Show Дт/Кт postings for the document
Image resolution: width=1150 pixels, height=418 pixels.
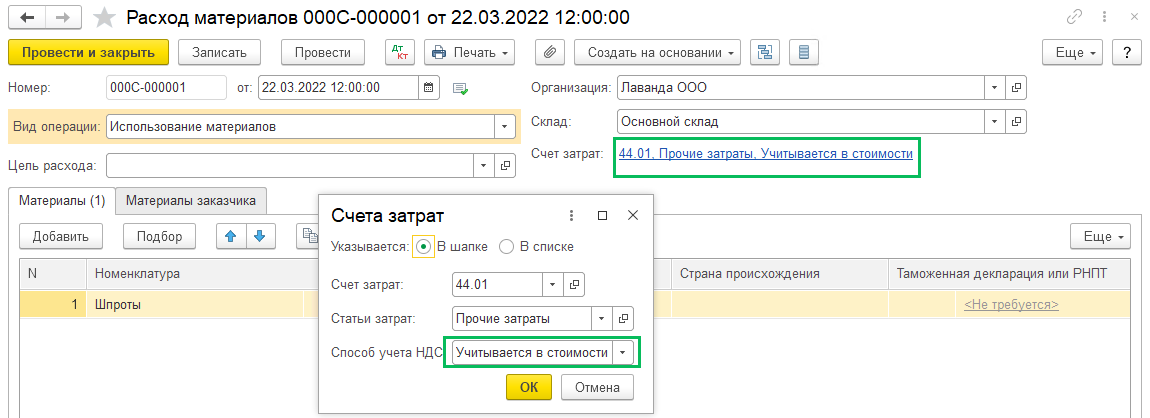tap(400, 52)
